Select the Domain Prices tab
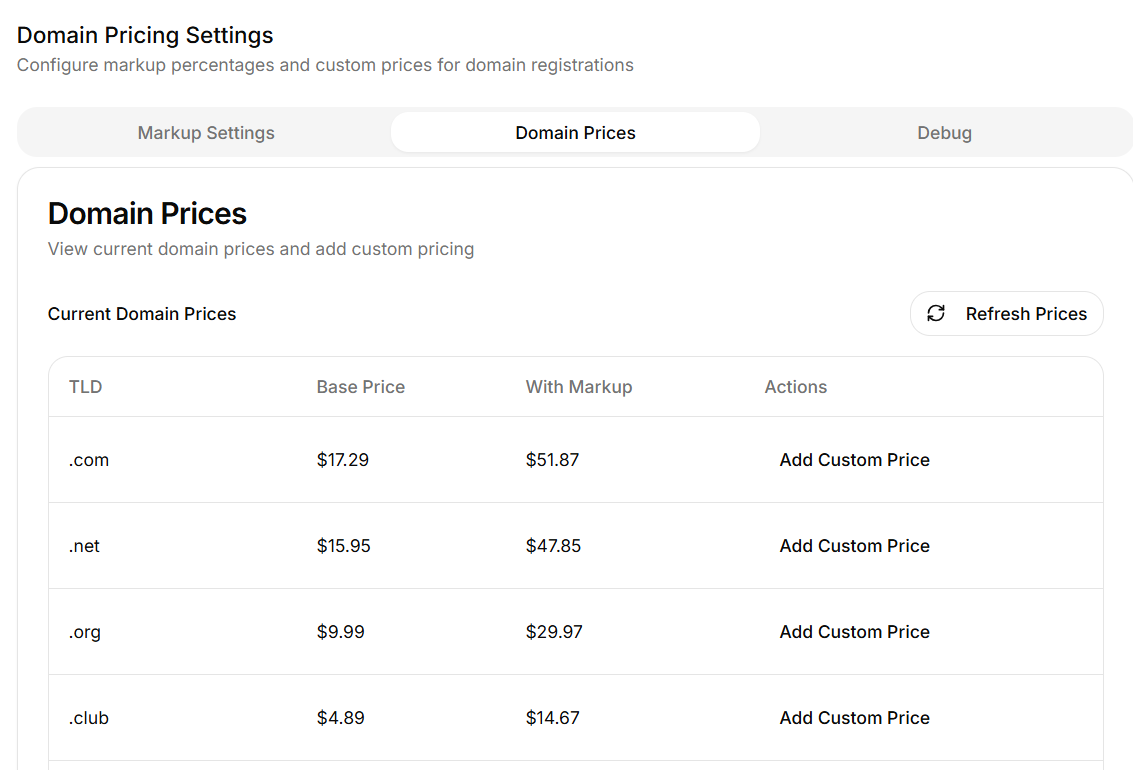The image size is (1133, 770). (575, 133)
